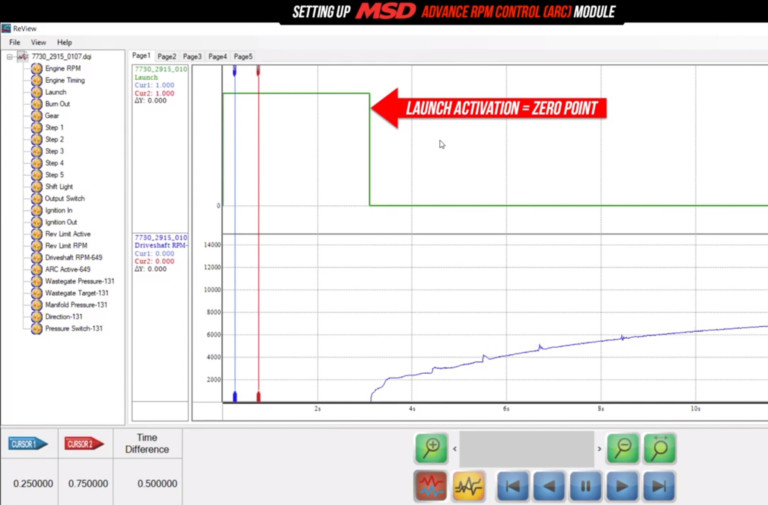Select the Ignition In channel label

pos(59,210)
